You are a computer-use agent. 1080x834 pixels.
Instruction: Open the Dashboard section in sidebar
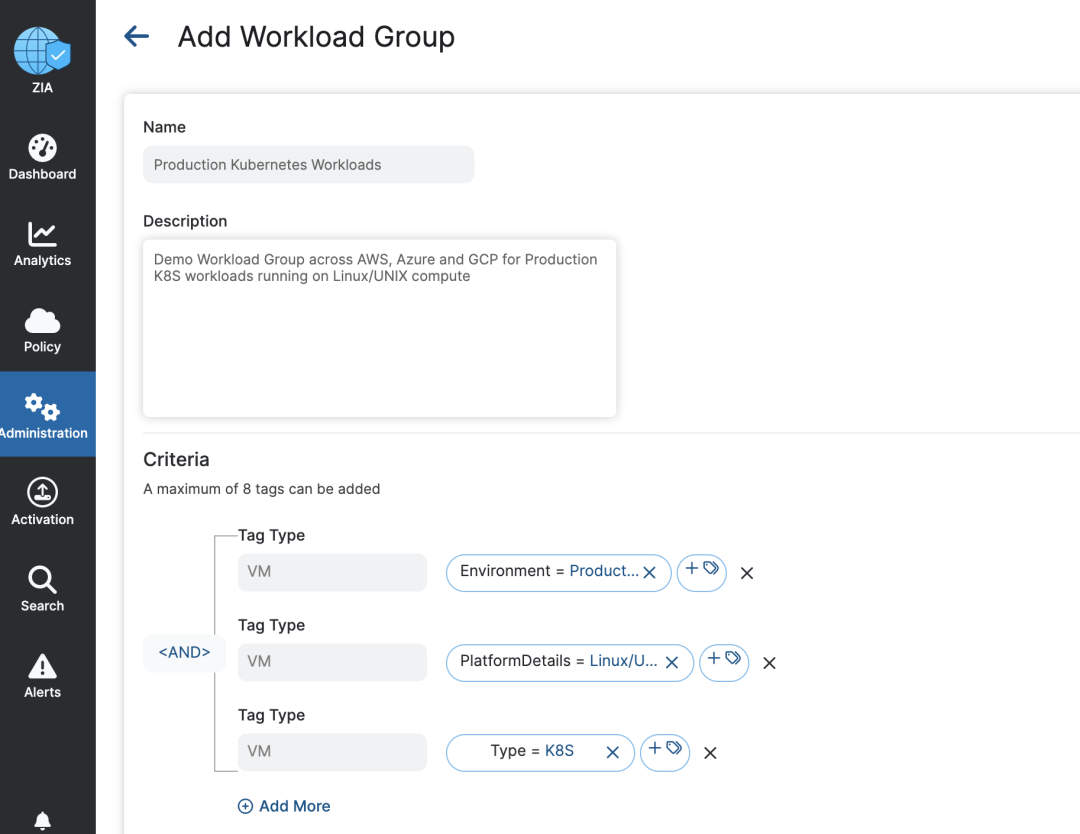[x=42, y=158]
